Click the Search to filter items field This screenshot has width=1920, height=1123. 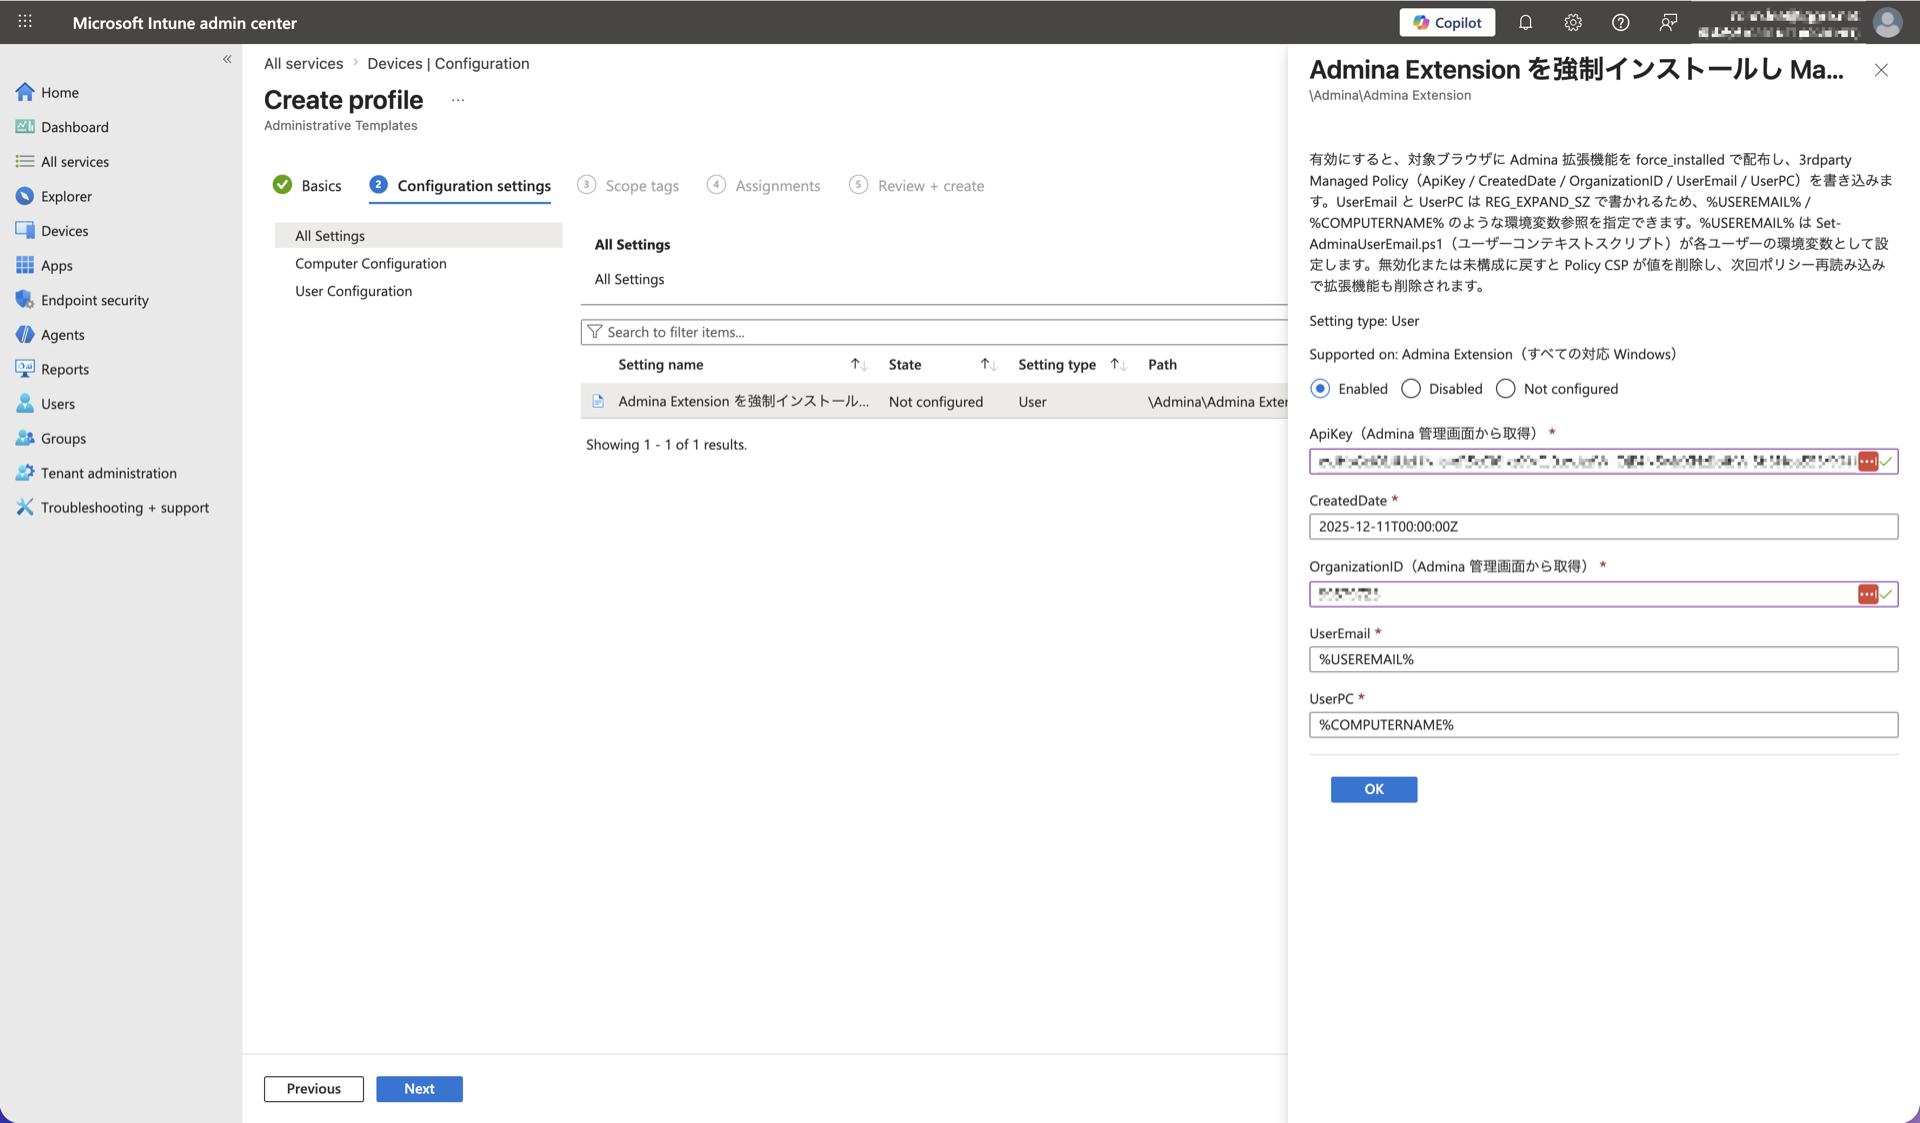coord(934,332)
